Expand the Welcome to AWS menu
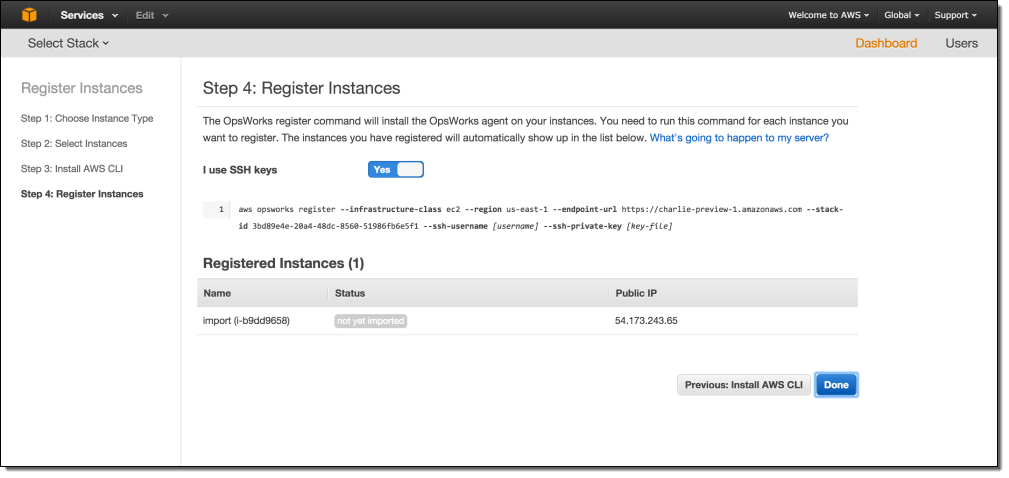 pyautogui.click(x=828, y=15)
